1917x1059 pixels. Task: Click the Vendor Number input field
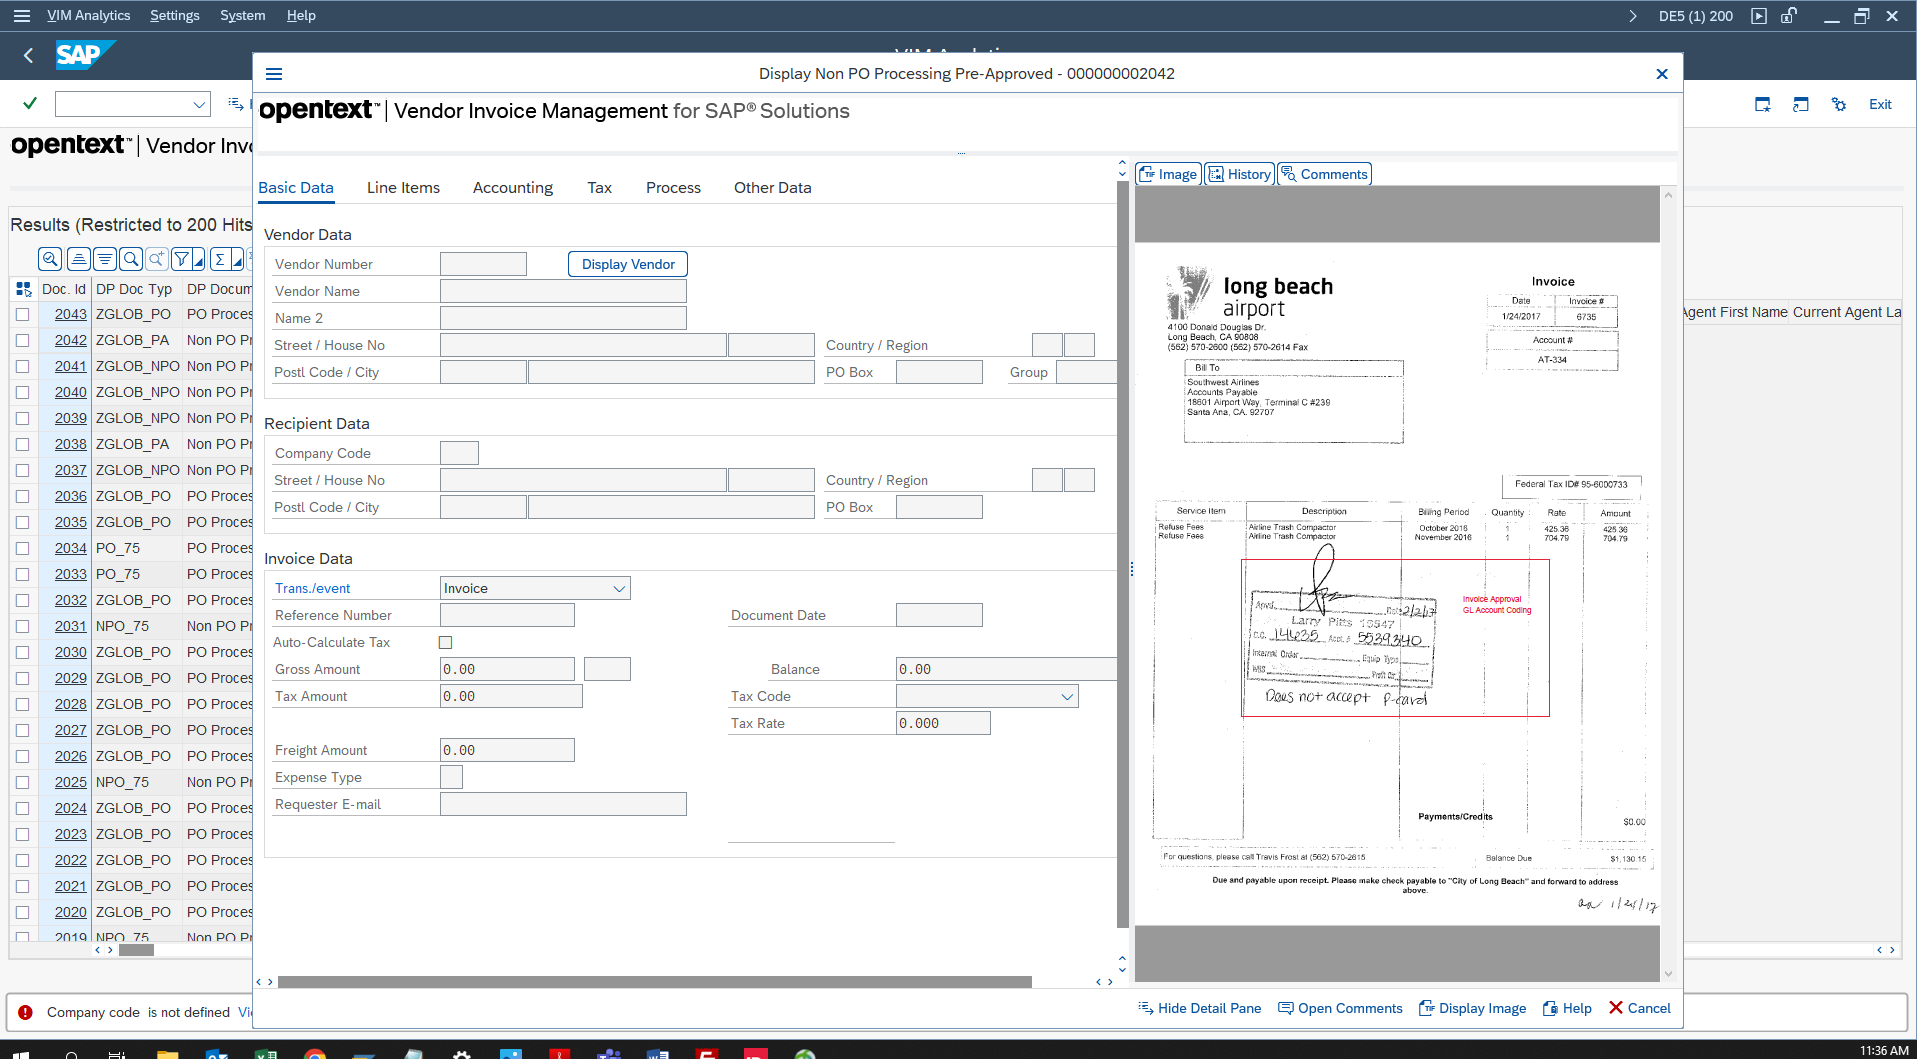click(483, 264)
